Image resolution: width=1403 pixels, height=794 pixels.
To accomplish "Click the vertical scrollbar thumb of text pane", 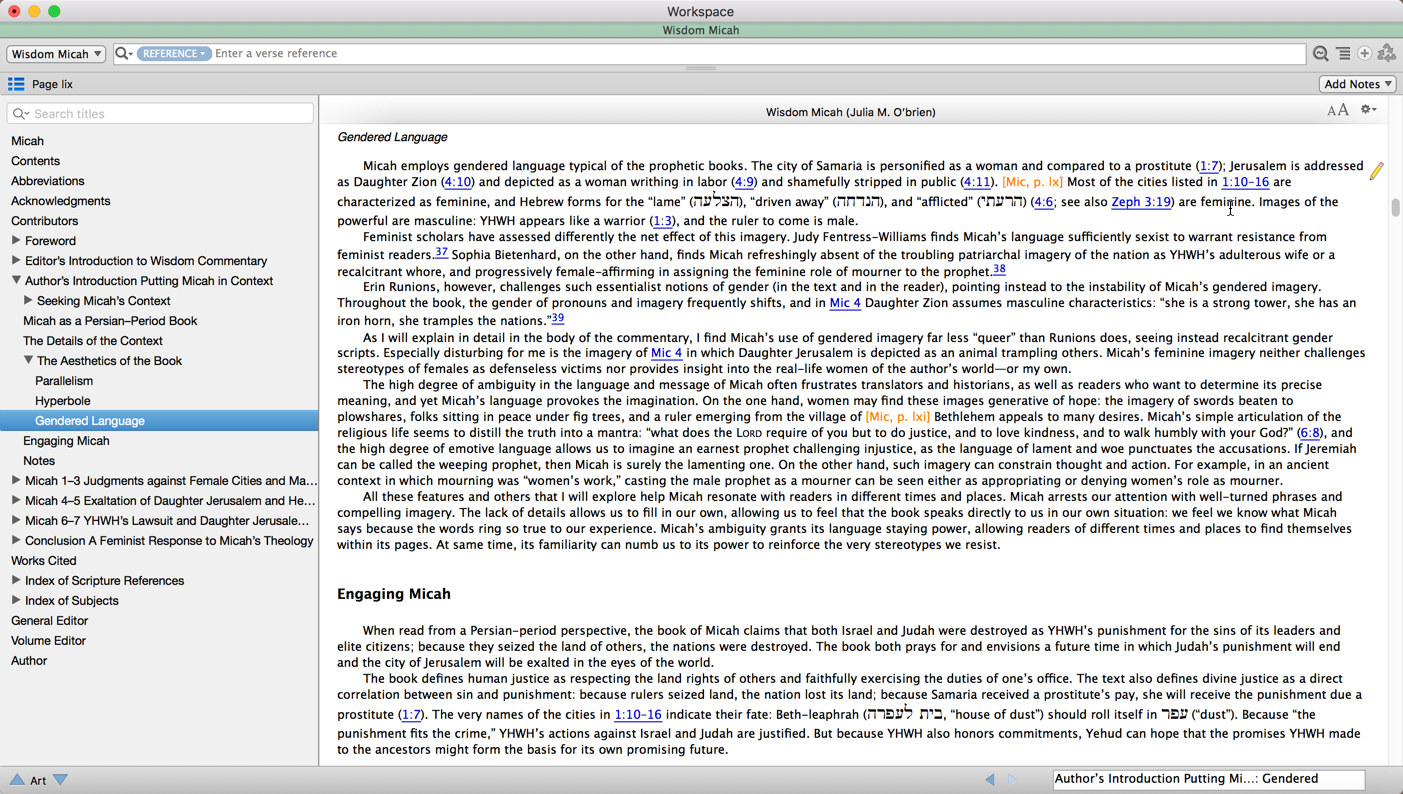I will [1395, 208].
